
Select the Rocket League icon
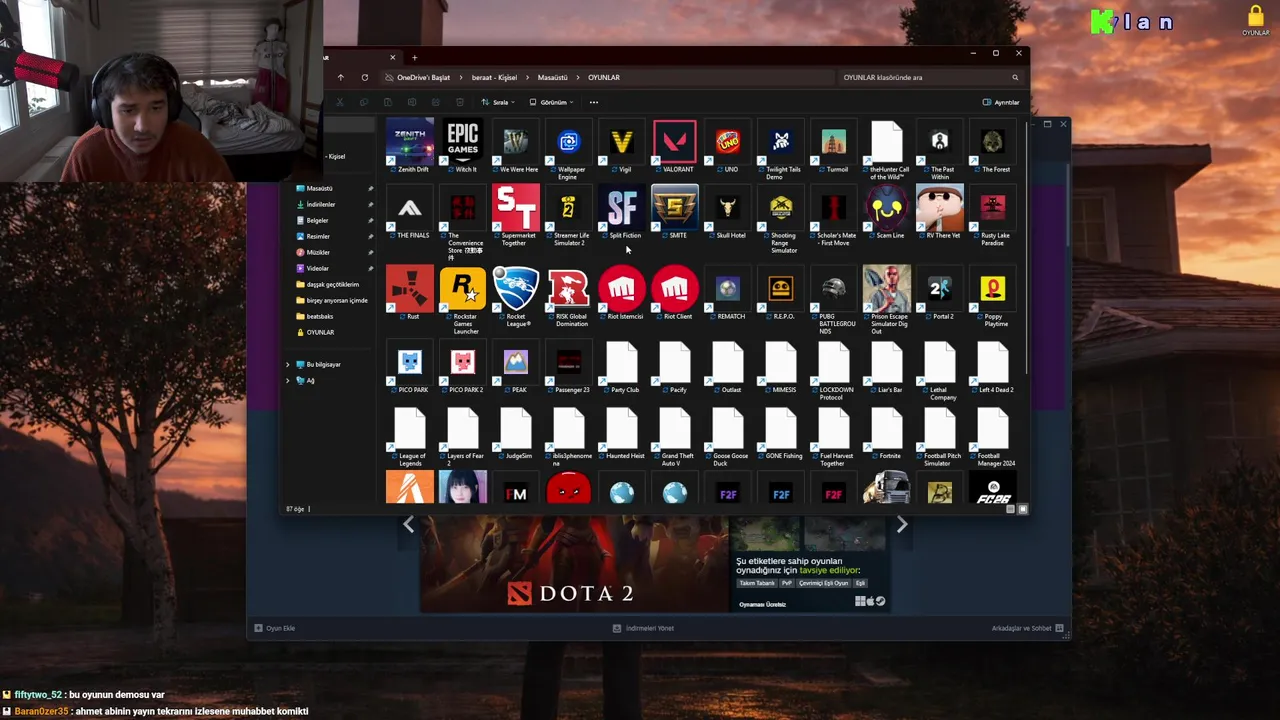click(516, 297)
